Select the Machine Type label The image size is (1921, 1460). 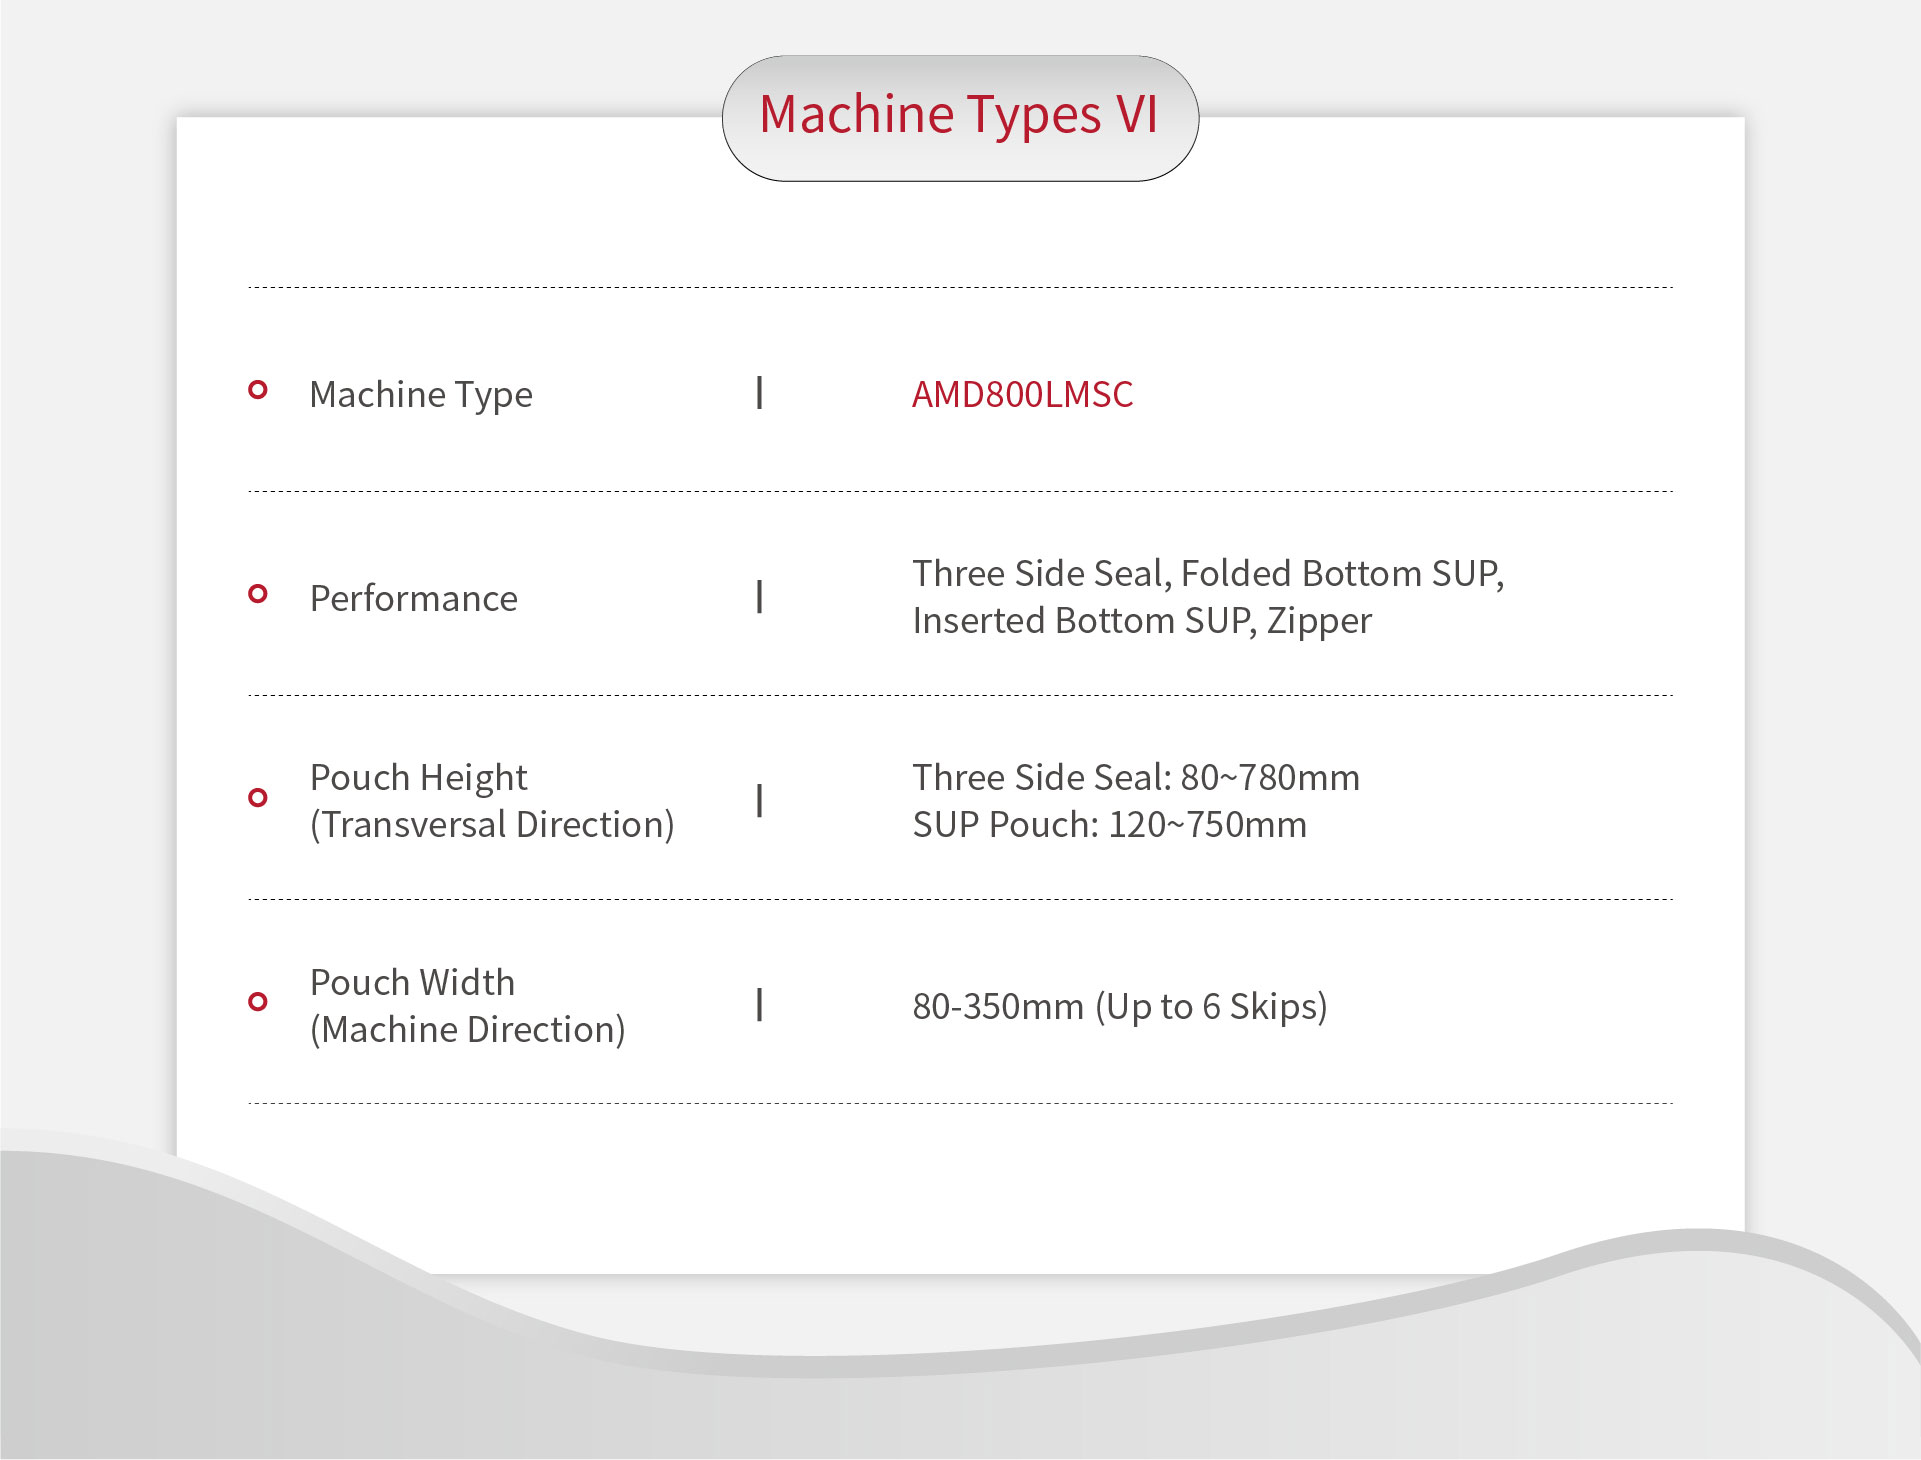[x=421, y=395]
